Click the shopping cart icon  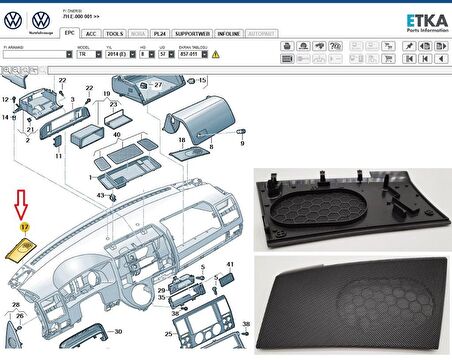[388, 59]
